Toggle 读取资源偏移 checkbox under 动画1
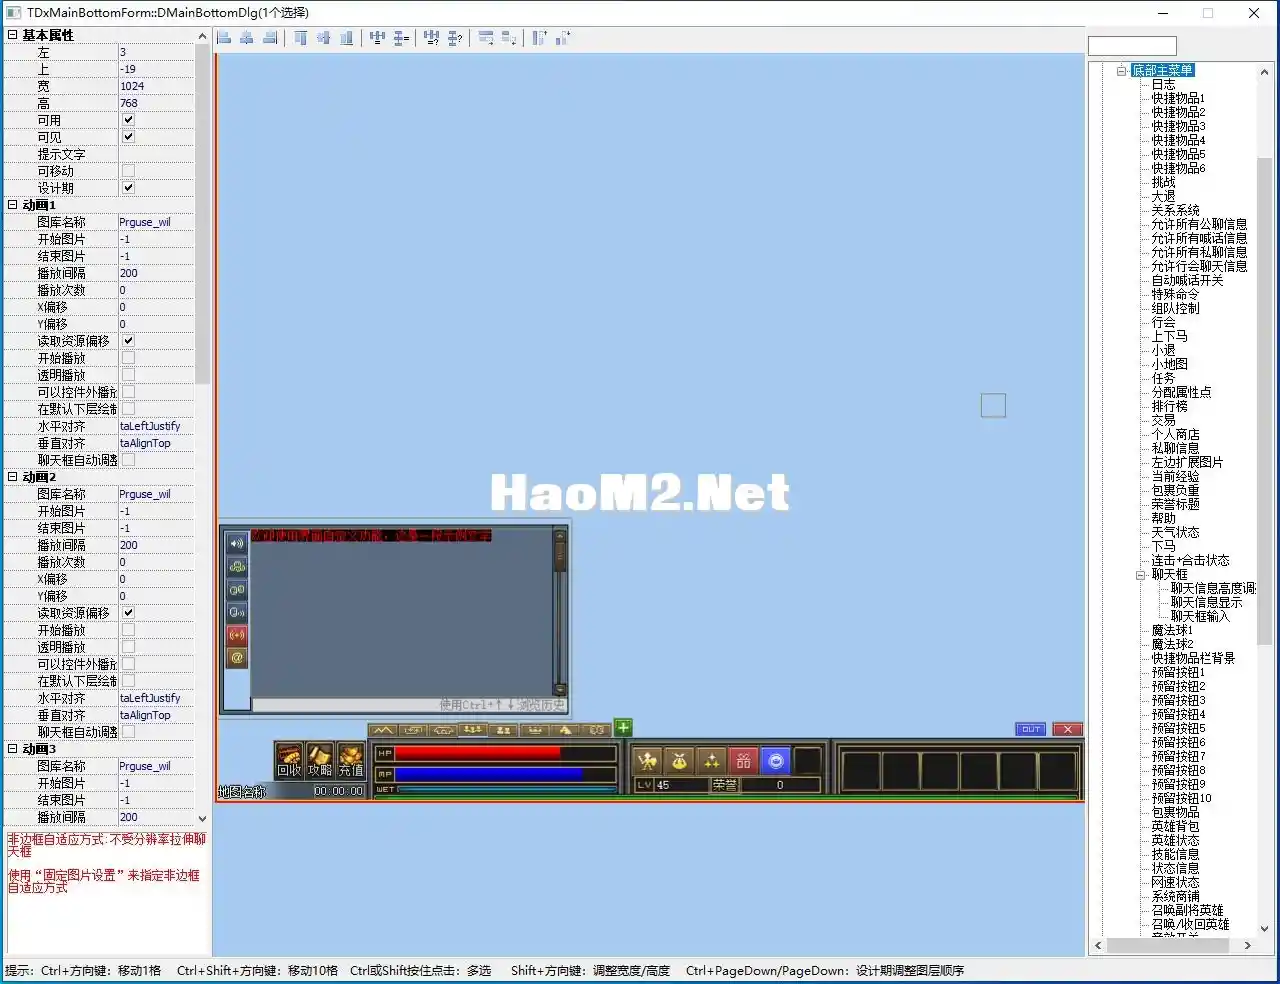 click(128, 341)
